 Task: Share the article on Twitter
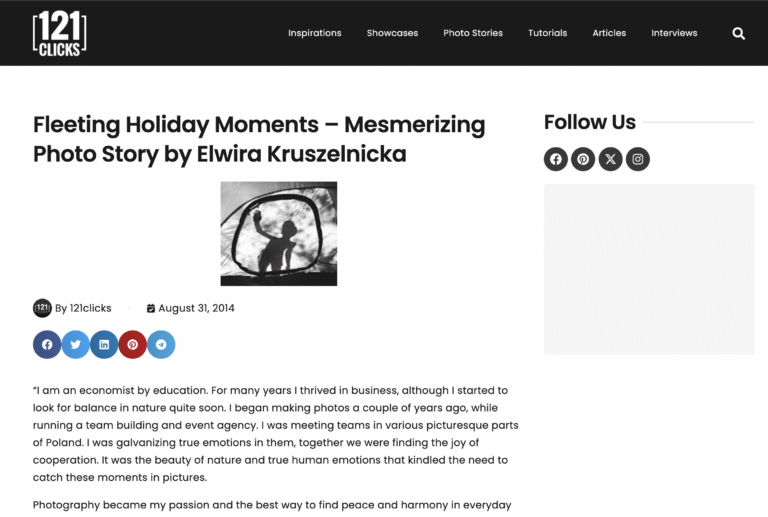coord(75,345)
